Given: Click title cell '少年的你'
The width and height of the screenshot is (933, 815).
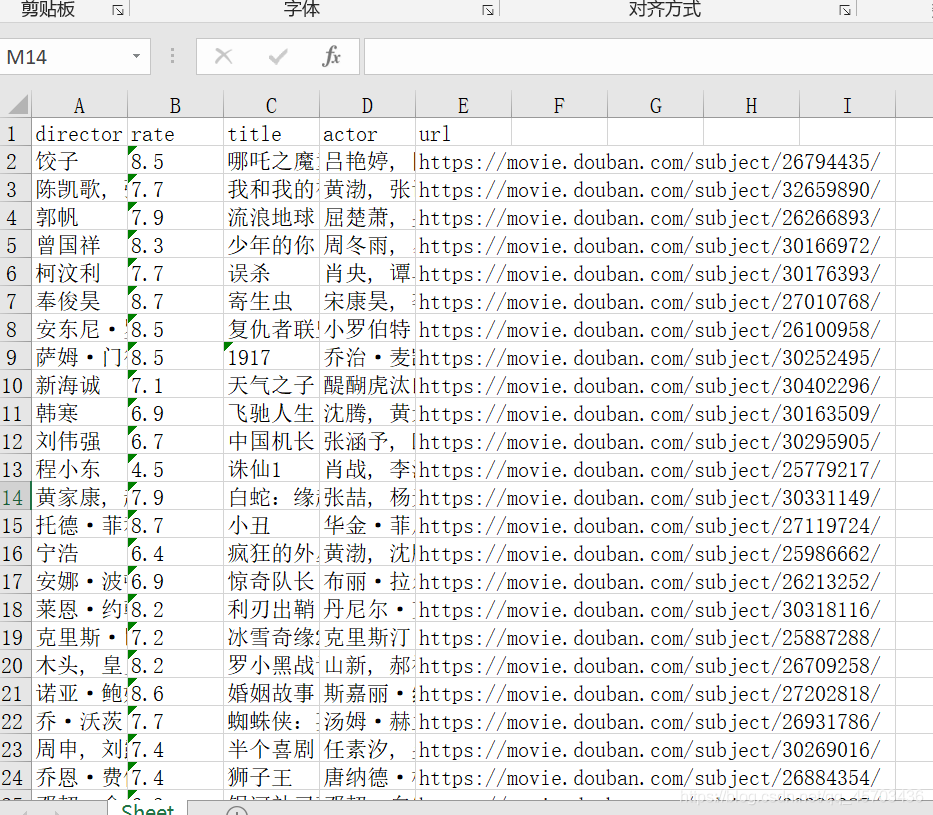Looking at the screenshot, I should point(271,245).
